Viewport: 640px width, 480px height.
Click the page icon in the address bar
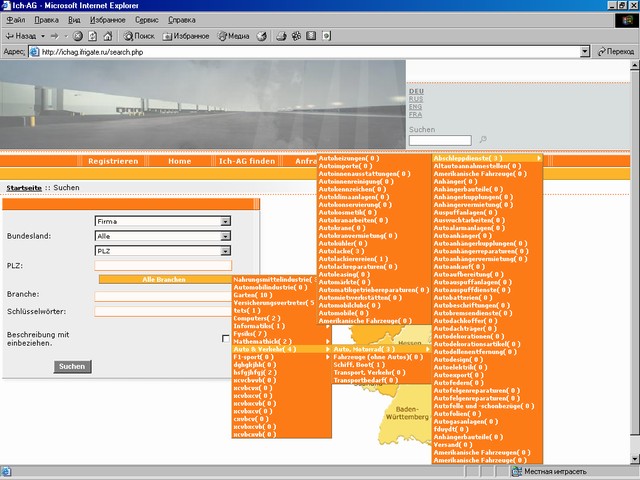tap(35, 52)
